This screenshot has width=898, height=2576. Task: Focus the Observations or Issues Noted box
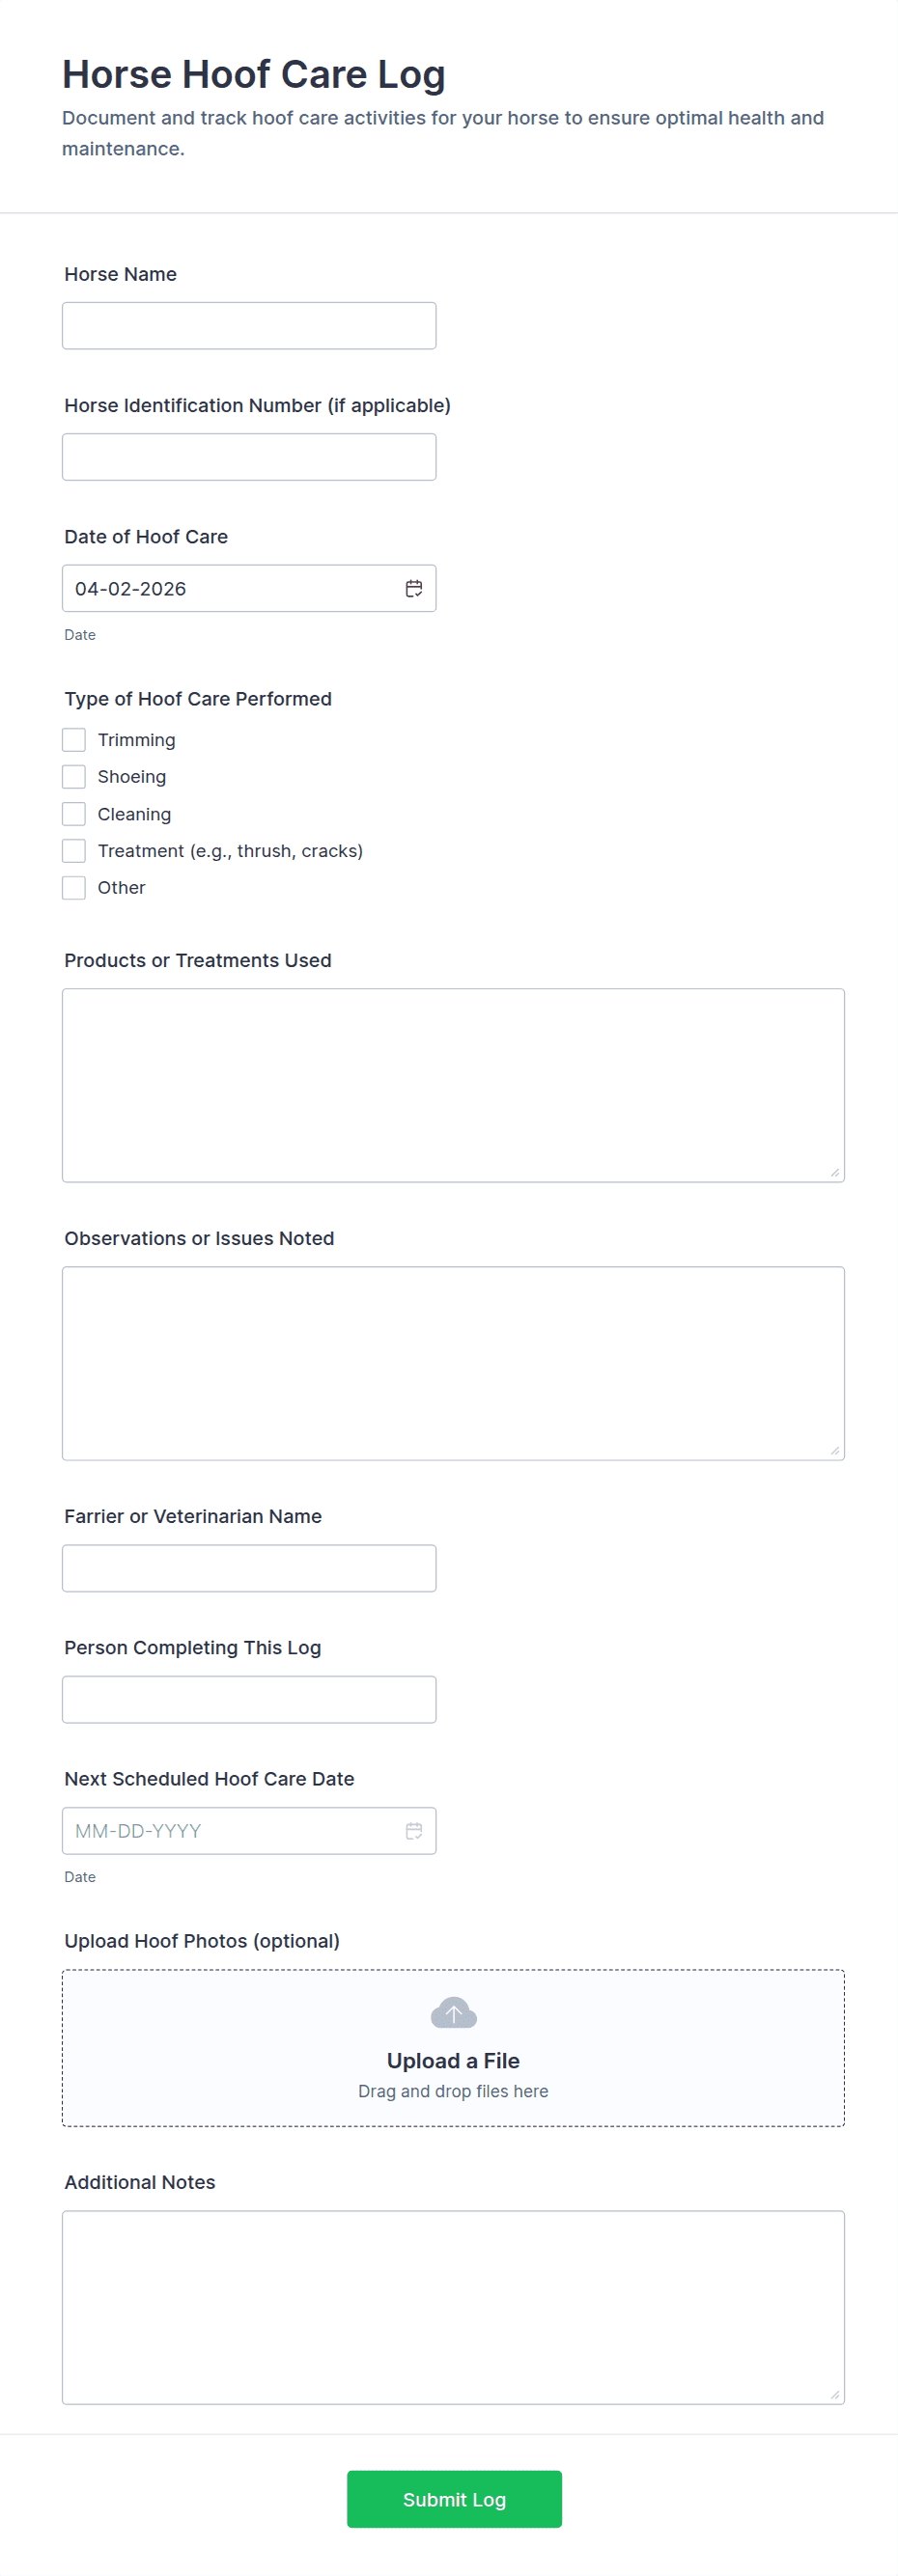(x=453, y=1363)
